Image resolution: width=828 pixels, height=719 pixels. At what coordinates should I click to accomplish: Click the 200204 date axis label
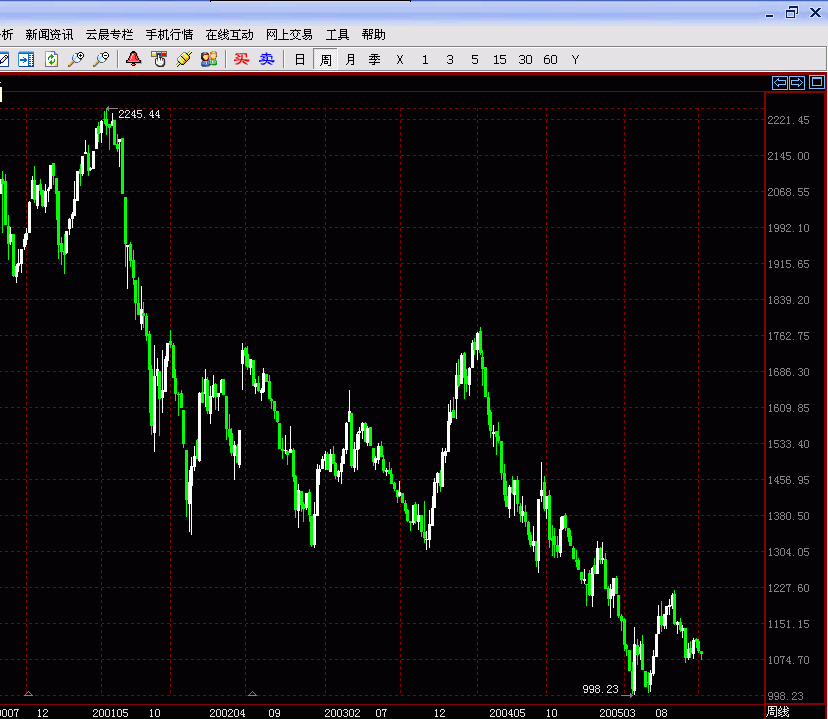coord(227,713)
